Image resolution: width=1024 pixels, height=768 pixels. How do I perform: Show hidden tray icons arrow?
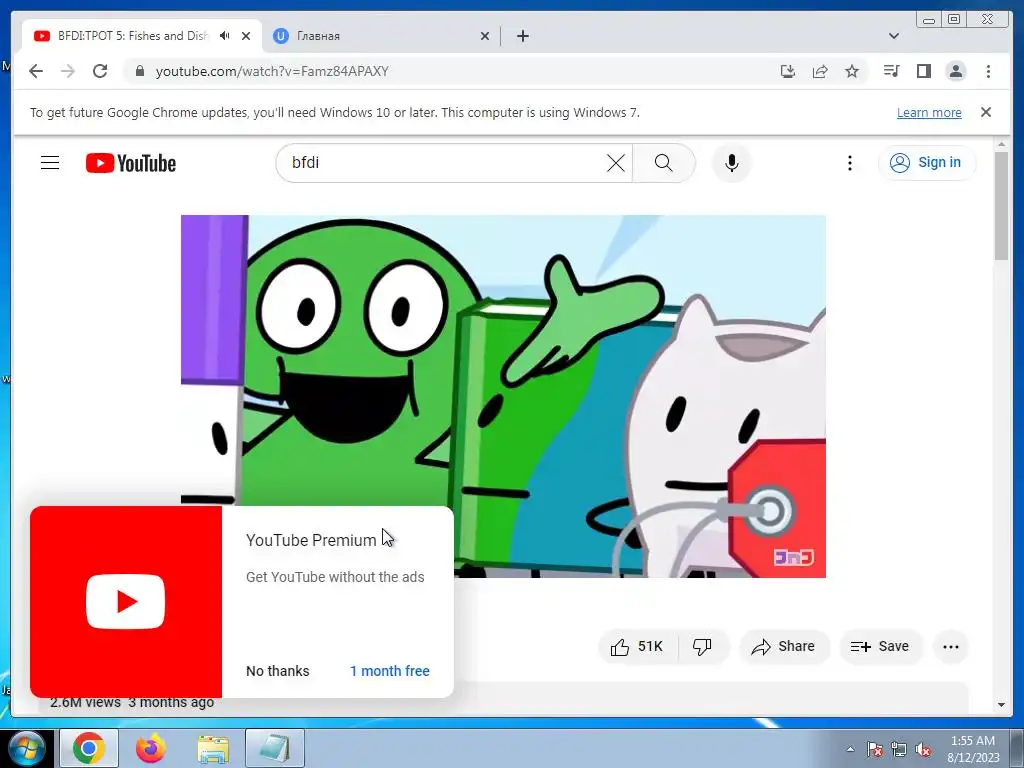850,749
